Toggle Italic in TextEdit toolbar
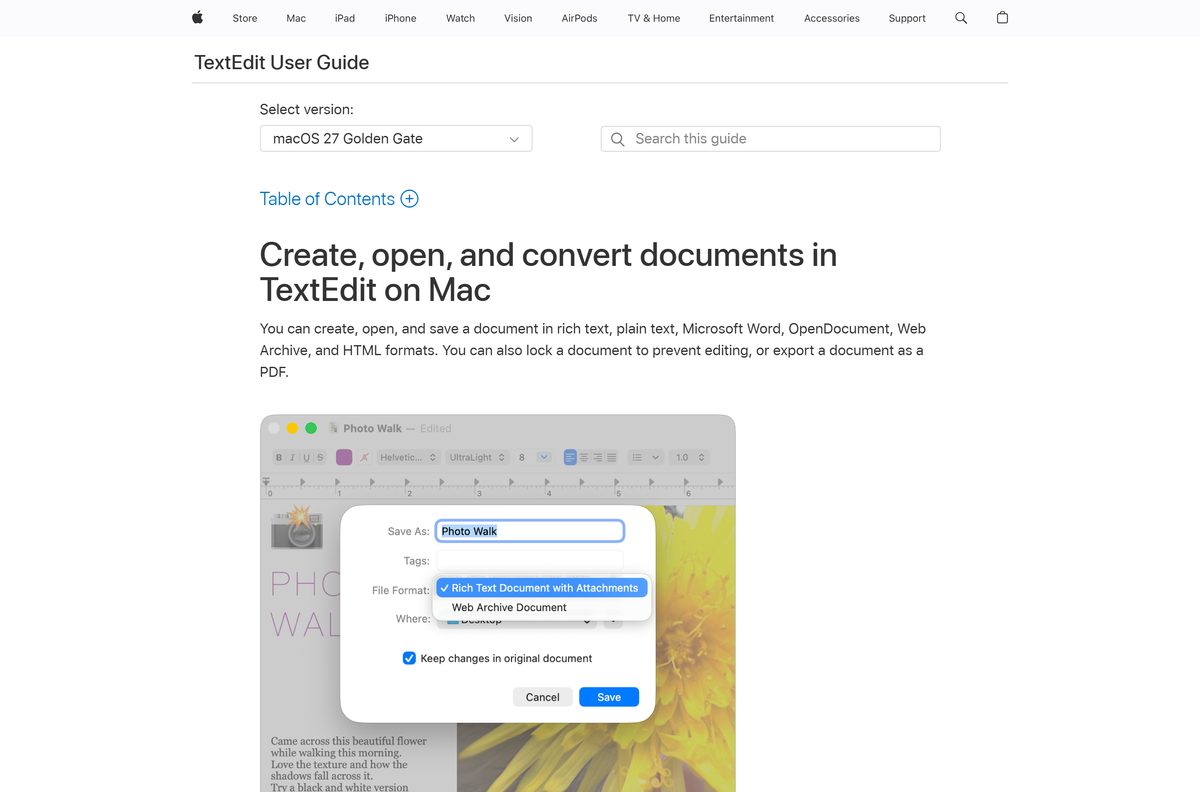 (292, 457)
